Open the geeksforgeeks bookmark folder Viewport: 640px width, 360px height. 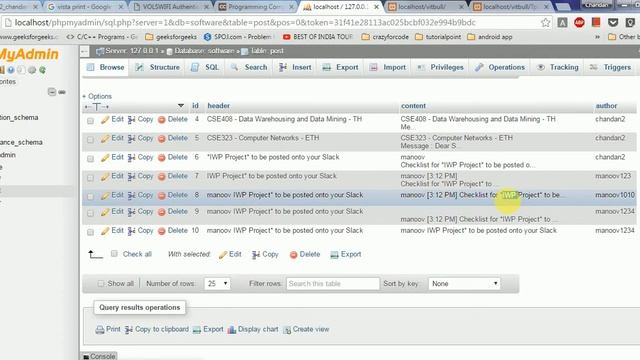click(171, 37)
